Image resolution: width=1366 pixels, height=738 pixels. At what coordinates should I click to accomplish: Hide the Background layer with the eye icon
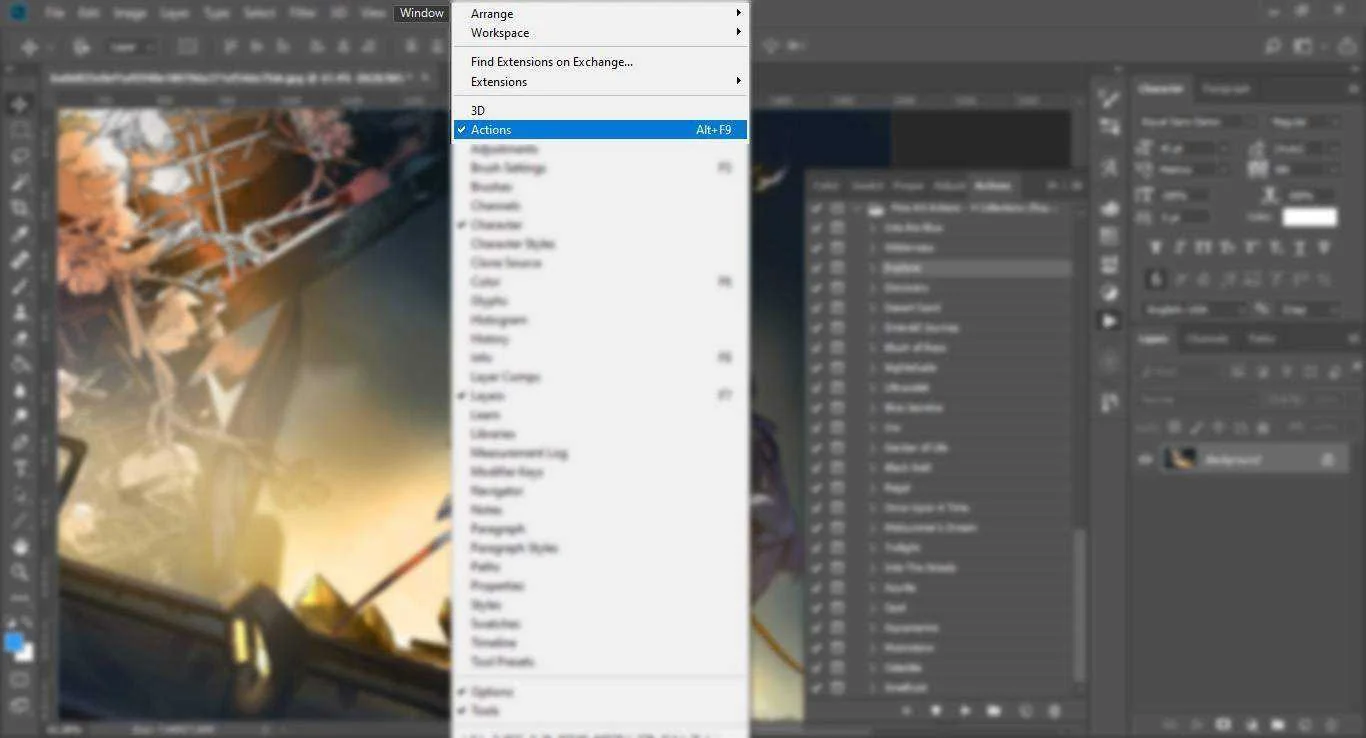coord(1146,460)
